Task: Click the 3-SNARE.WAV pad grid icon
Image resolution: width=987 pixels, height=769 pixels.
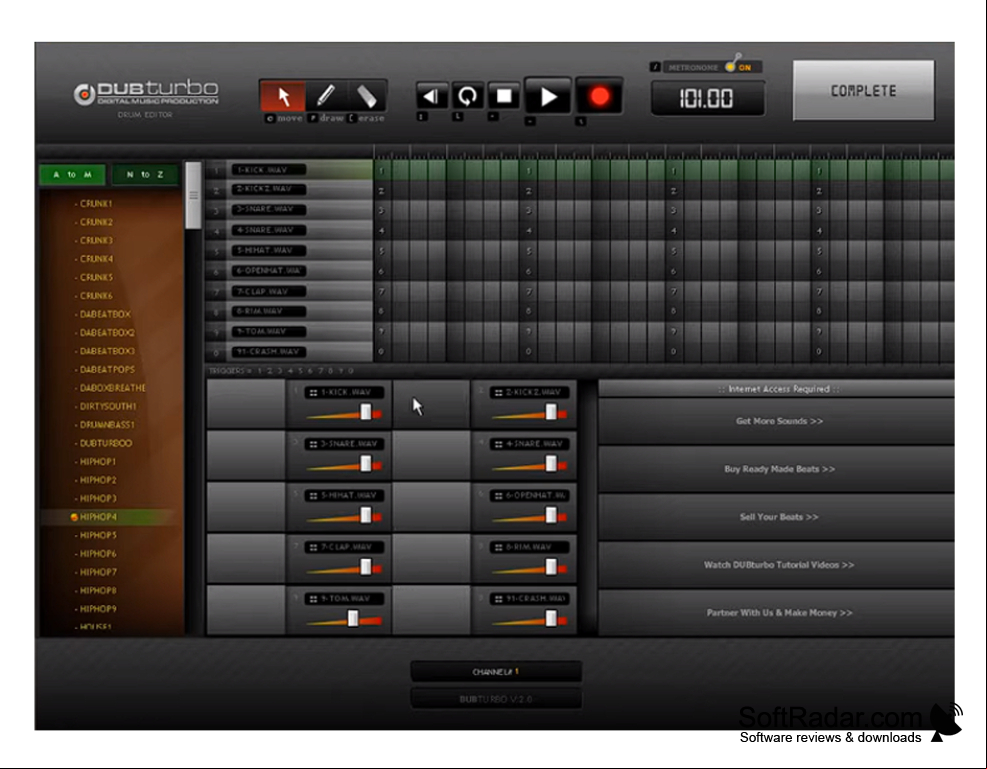Action: pos(313,444)
